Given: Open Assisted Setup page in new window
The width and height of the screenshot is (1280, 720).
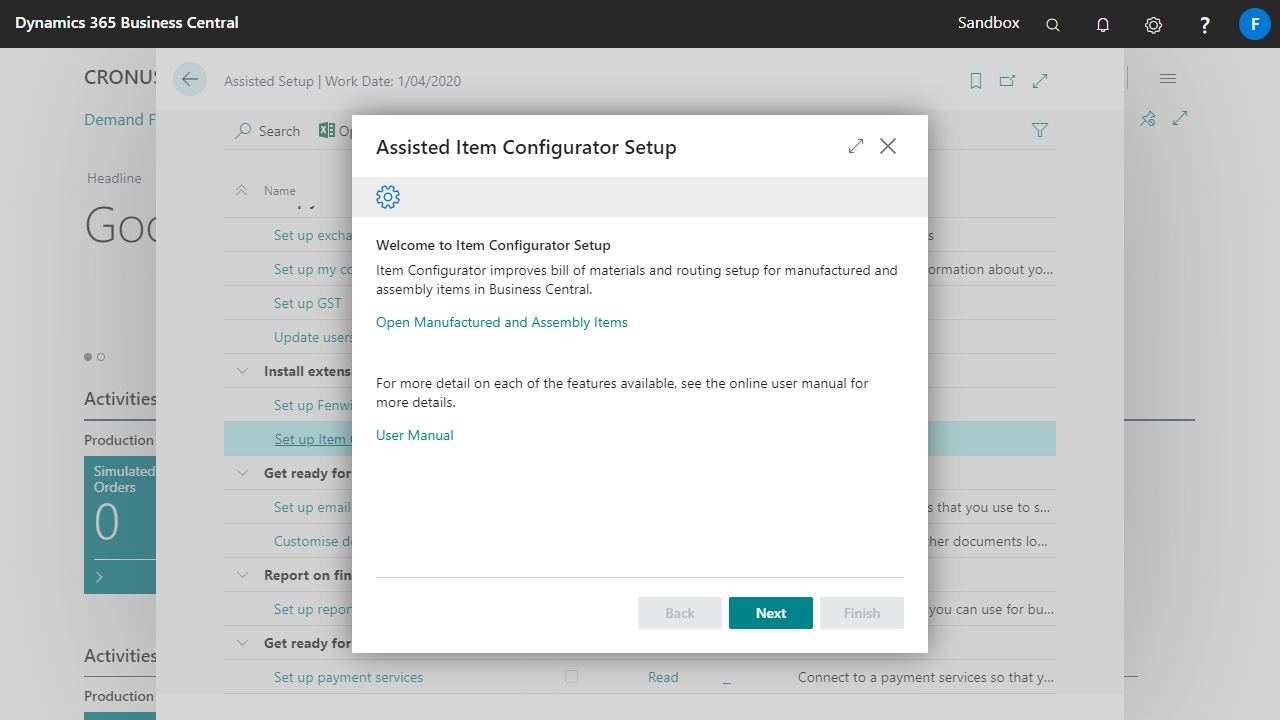Looking at the screenshot, I should pos(1007,81).
